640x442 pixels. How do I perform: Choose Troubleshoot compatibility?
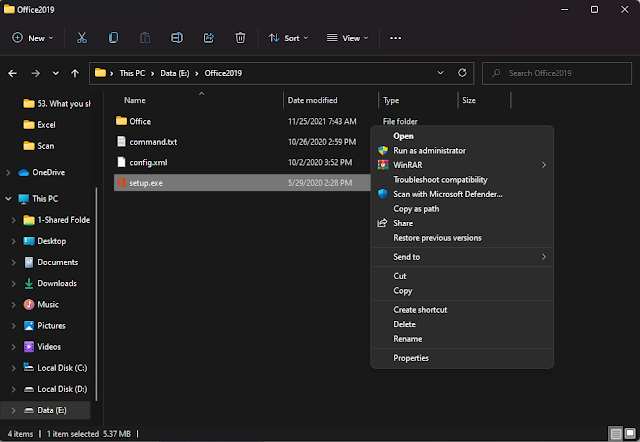[462, 180]
